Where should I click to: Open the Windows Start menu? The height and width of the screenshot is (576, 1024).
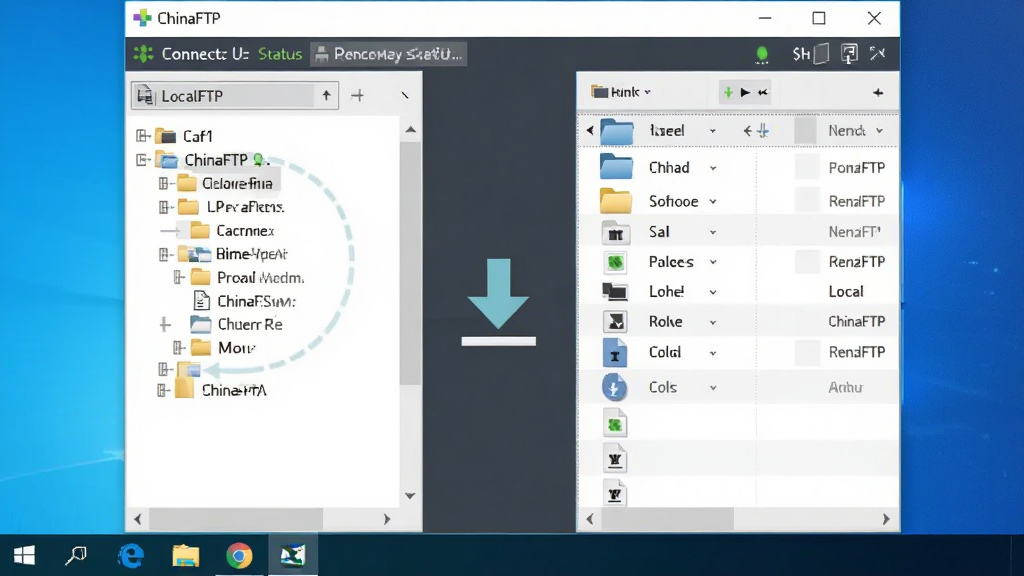[x=24, y=556]
